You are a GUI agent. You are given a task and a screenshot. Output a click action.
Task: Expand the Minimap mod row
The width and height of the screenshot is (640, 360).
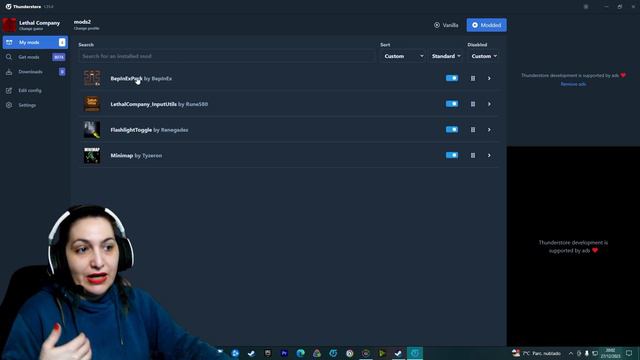point(489,156)
